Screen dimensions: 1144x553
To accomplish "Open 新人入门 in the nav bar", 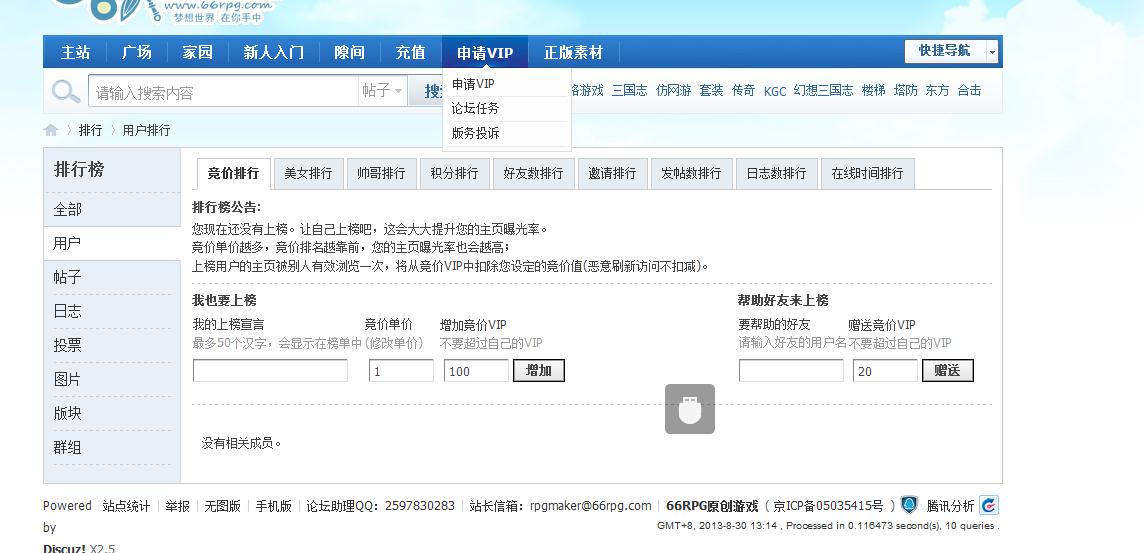I will 274,53.
